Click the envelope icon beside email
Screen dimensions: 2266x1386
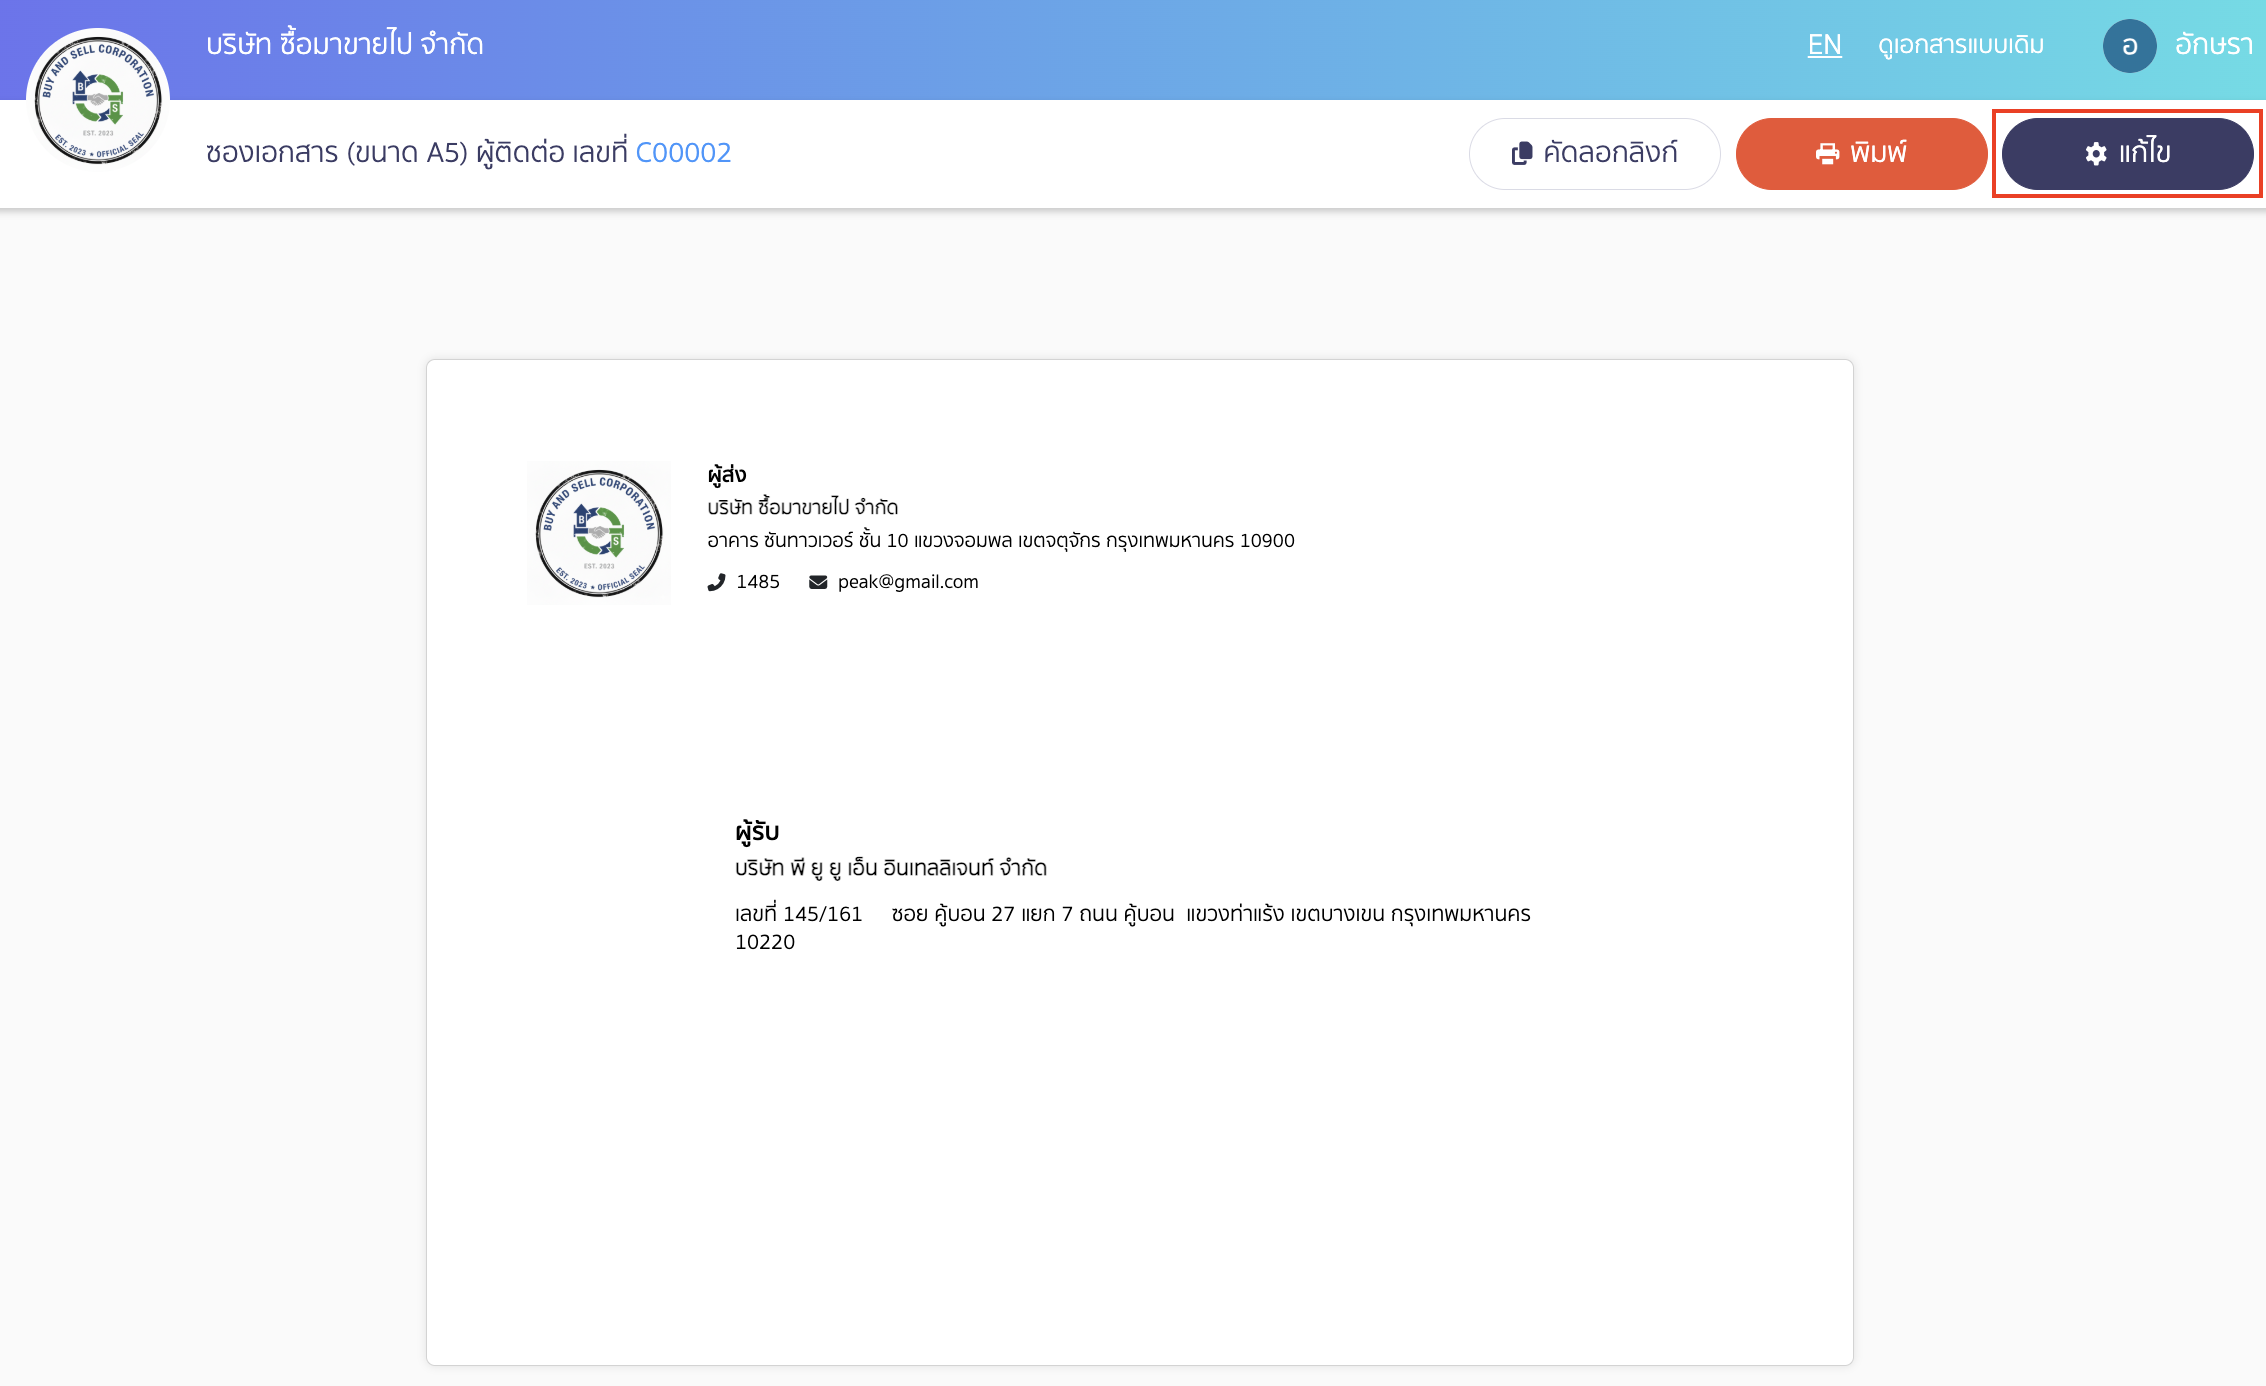(x=818, y=582)
